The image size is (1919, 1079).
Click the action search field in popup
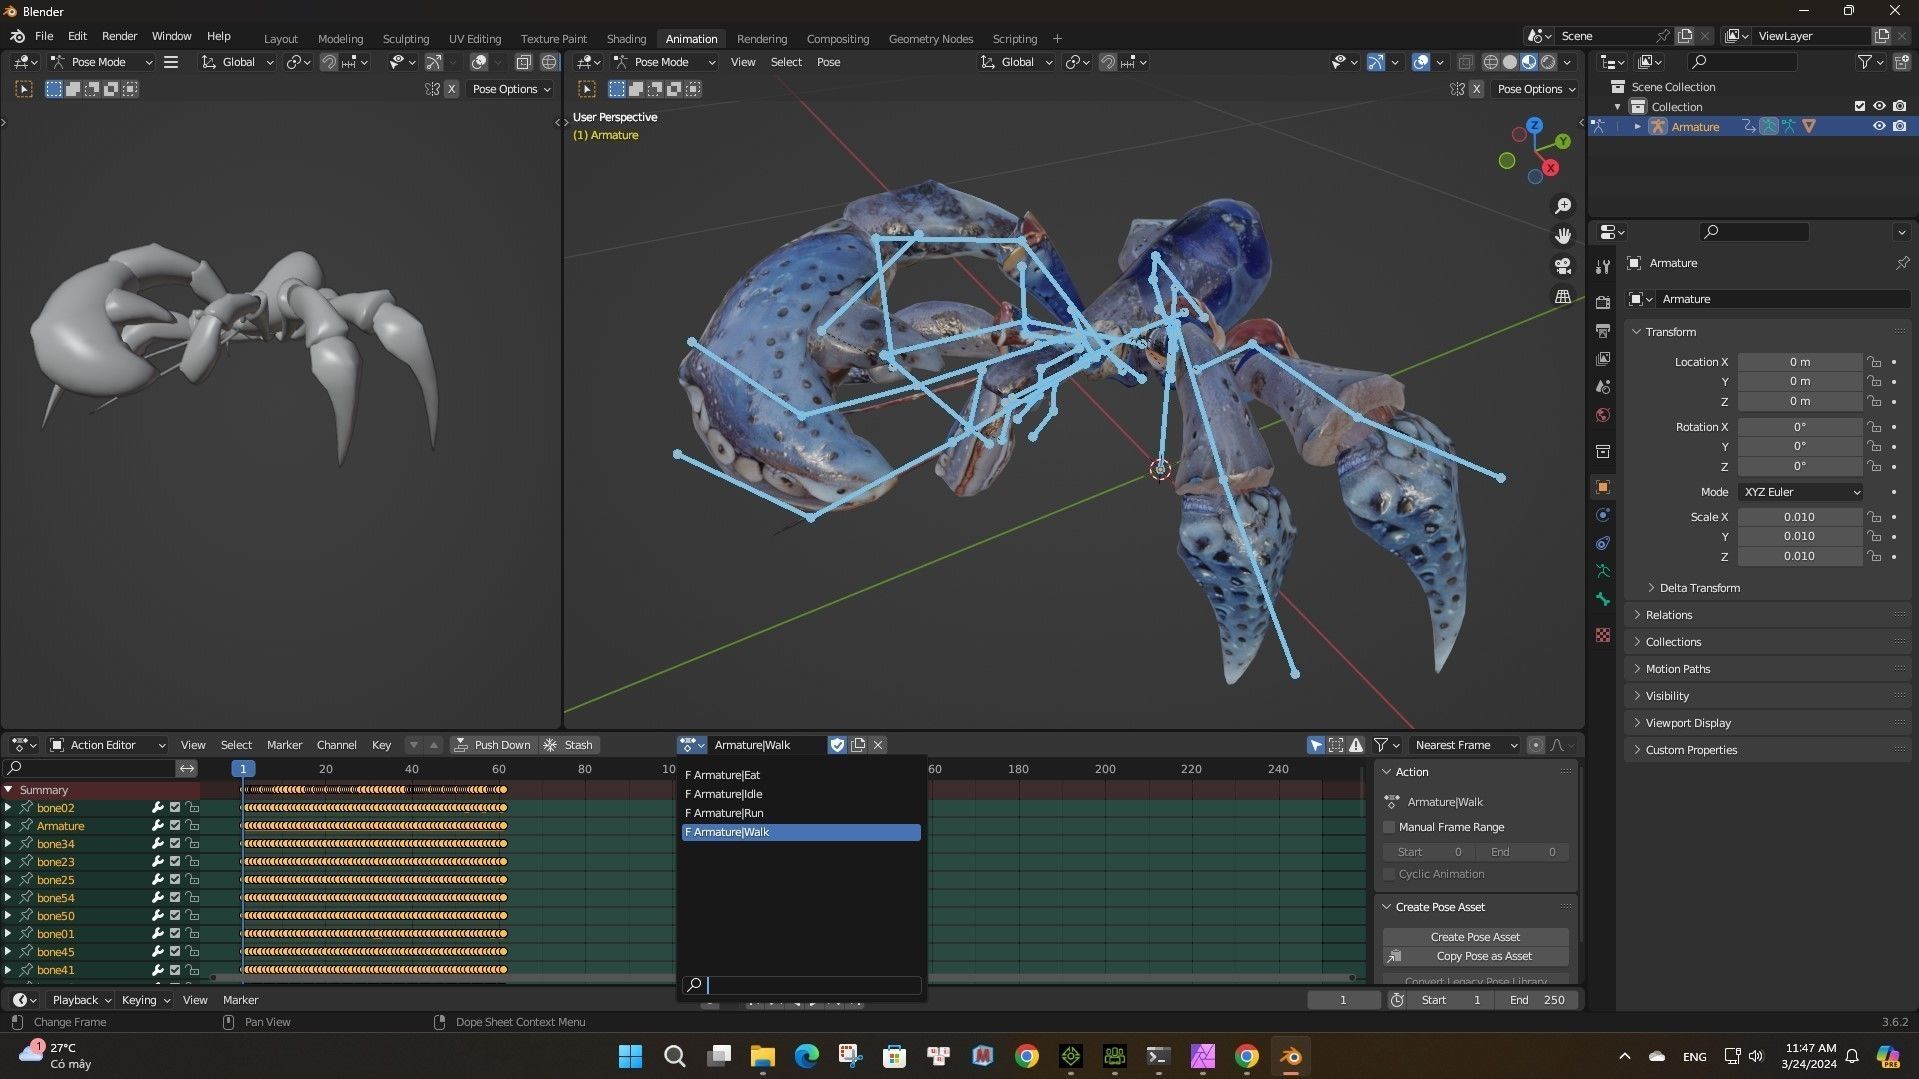click(801, 985)
